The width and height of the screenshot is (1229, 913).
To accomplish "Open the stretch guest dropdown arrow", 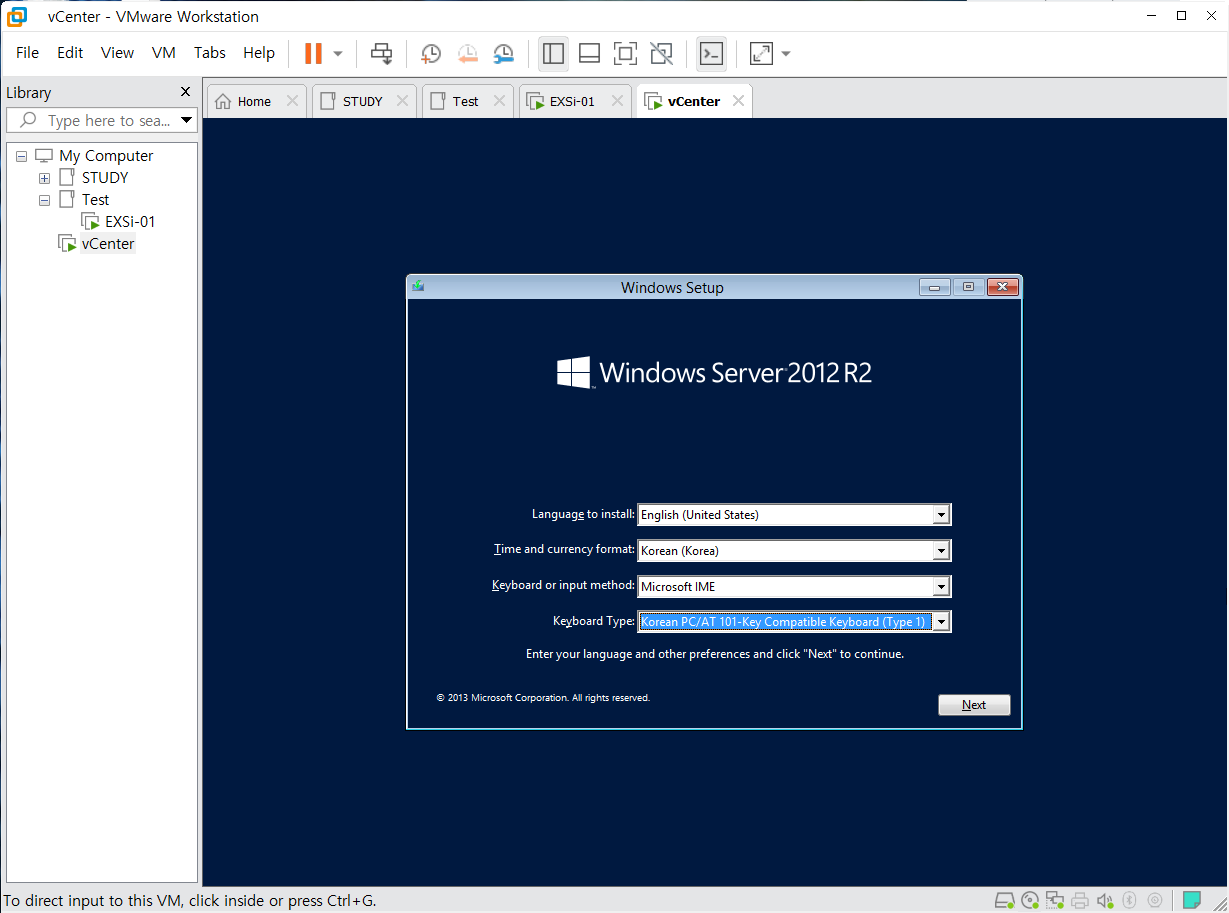I will tap(786, 53).
